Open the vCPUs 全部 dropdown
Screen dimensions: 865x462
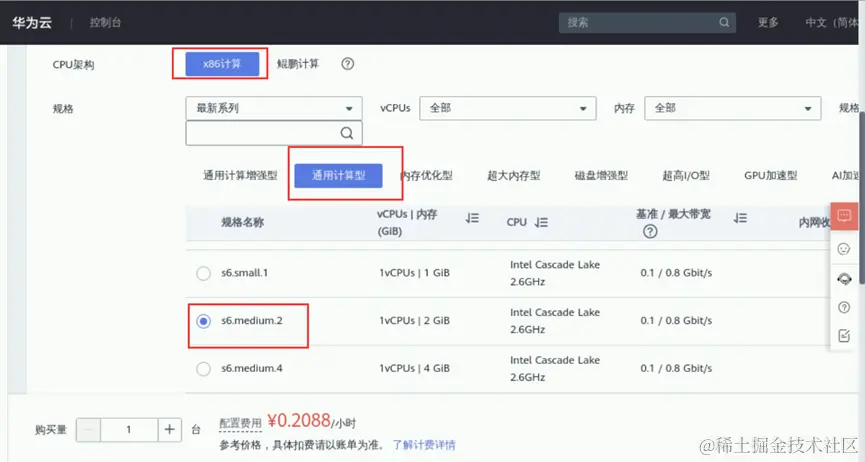[x=508, y=108]
